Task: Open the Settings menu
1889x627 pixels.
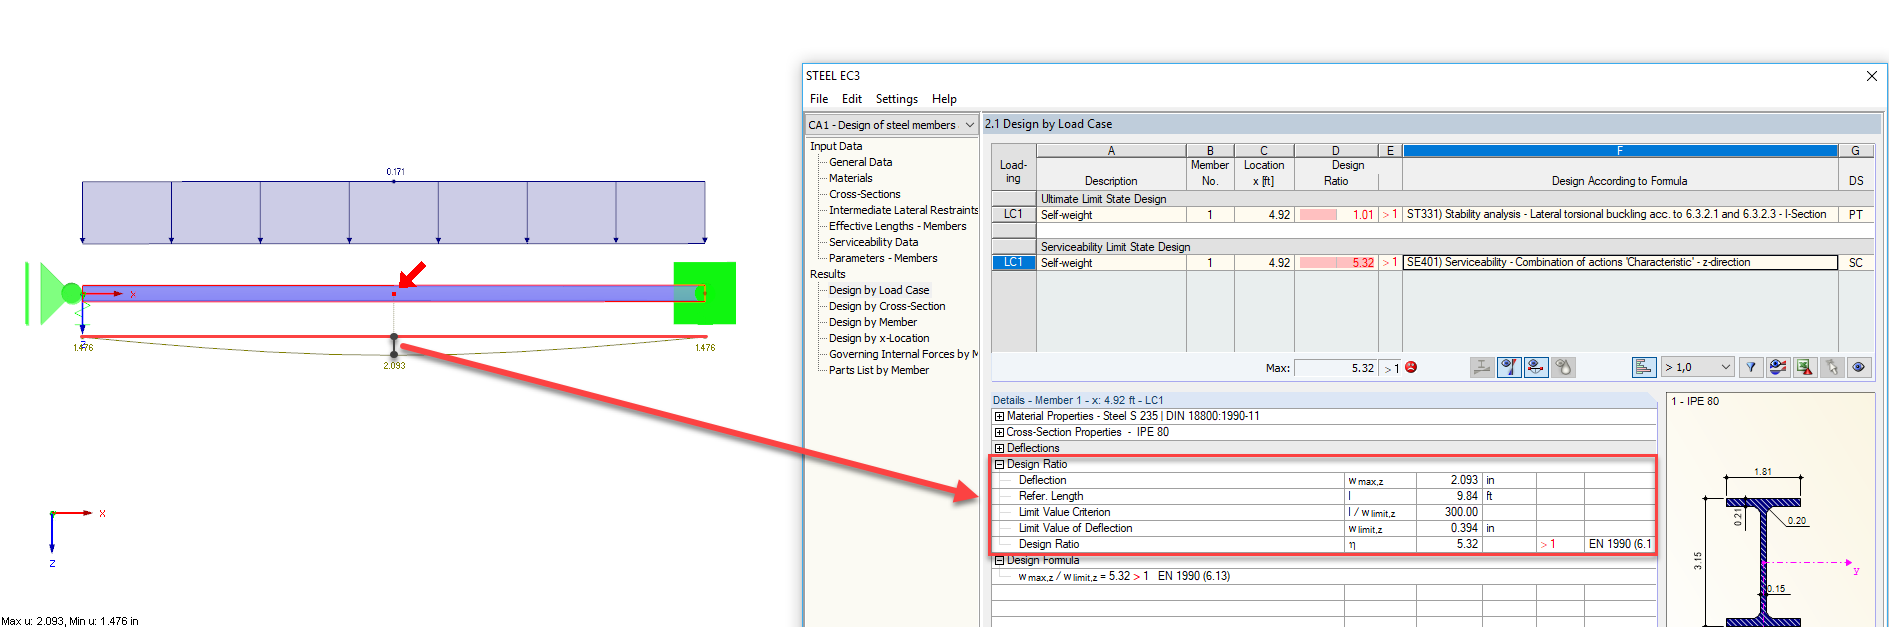Action: (897, 99)
